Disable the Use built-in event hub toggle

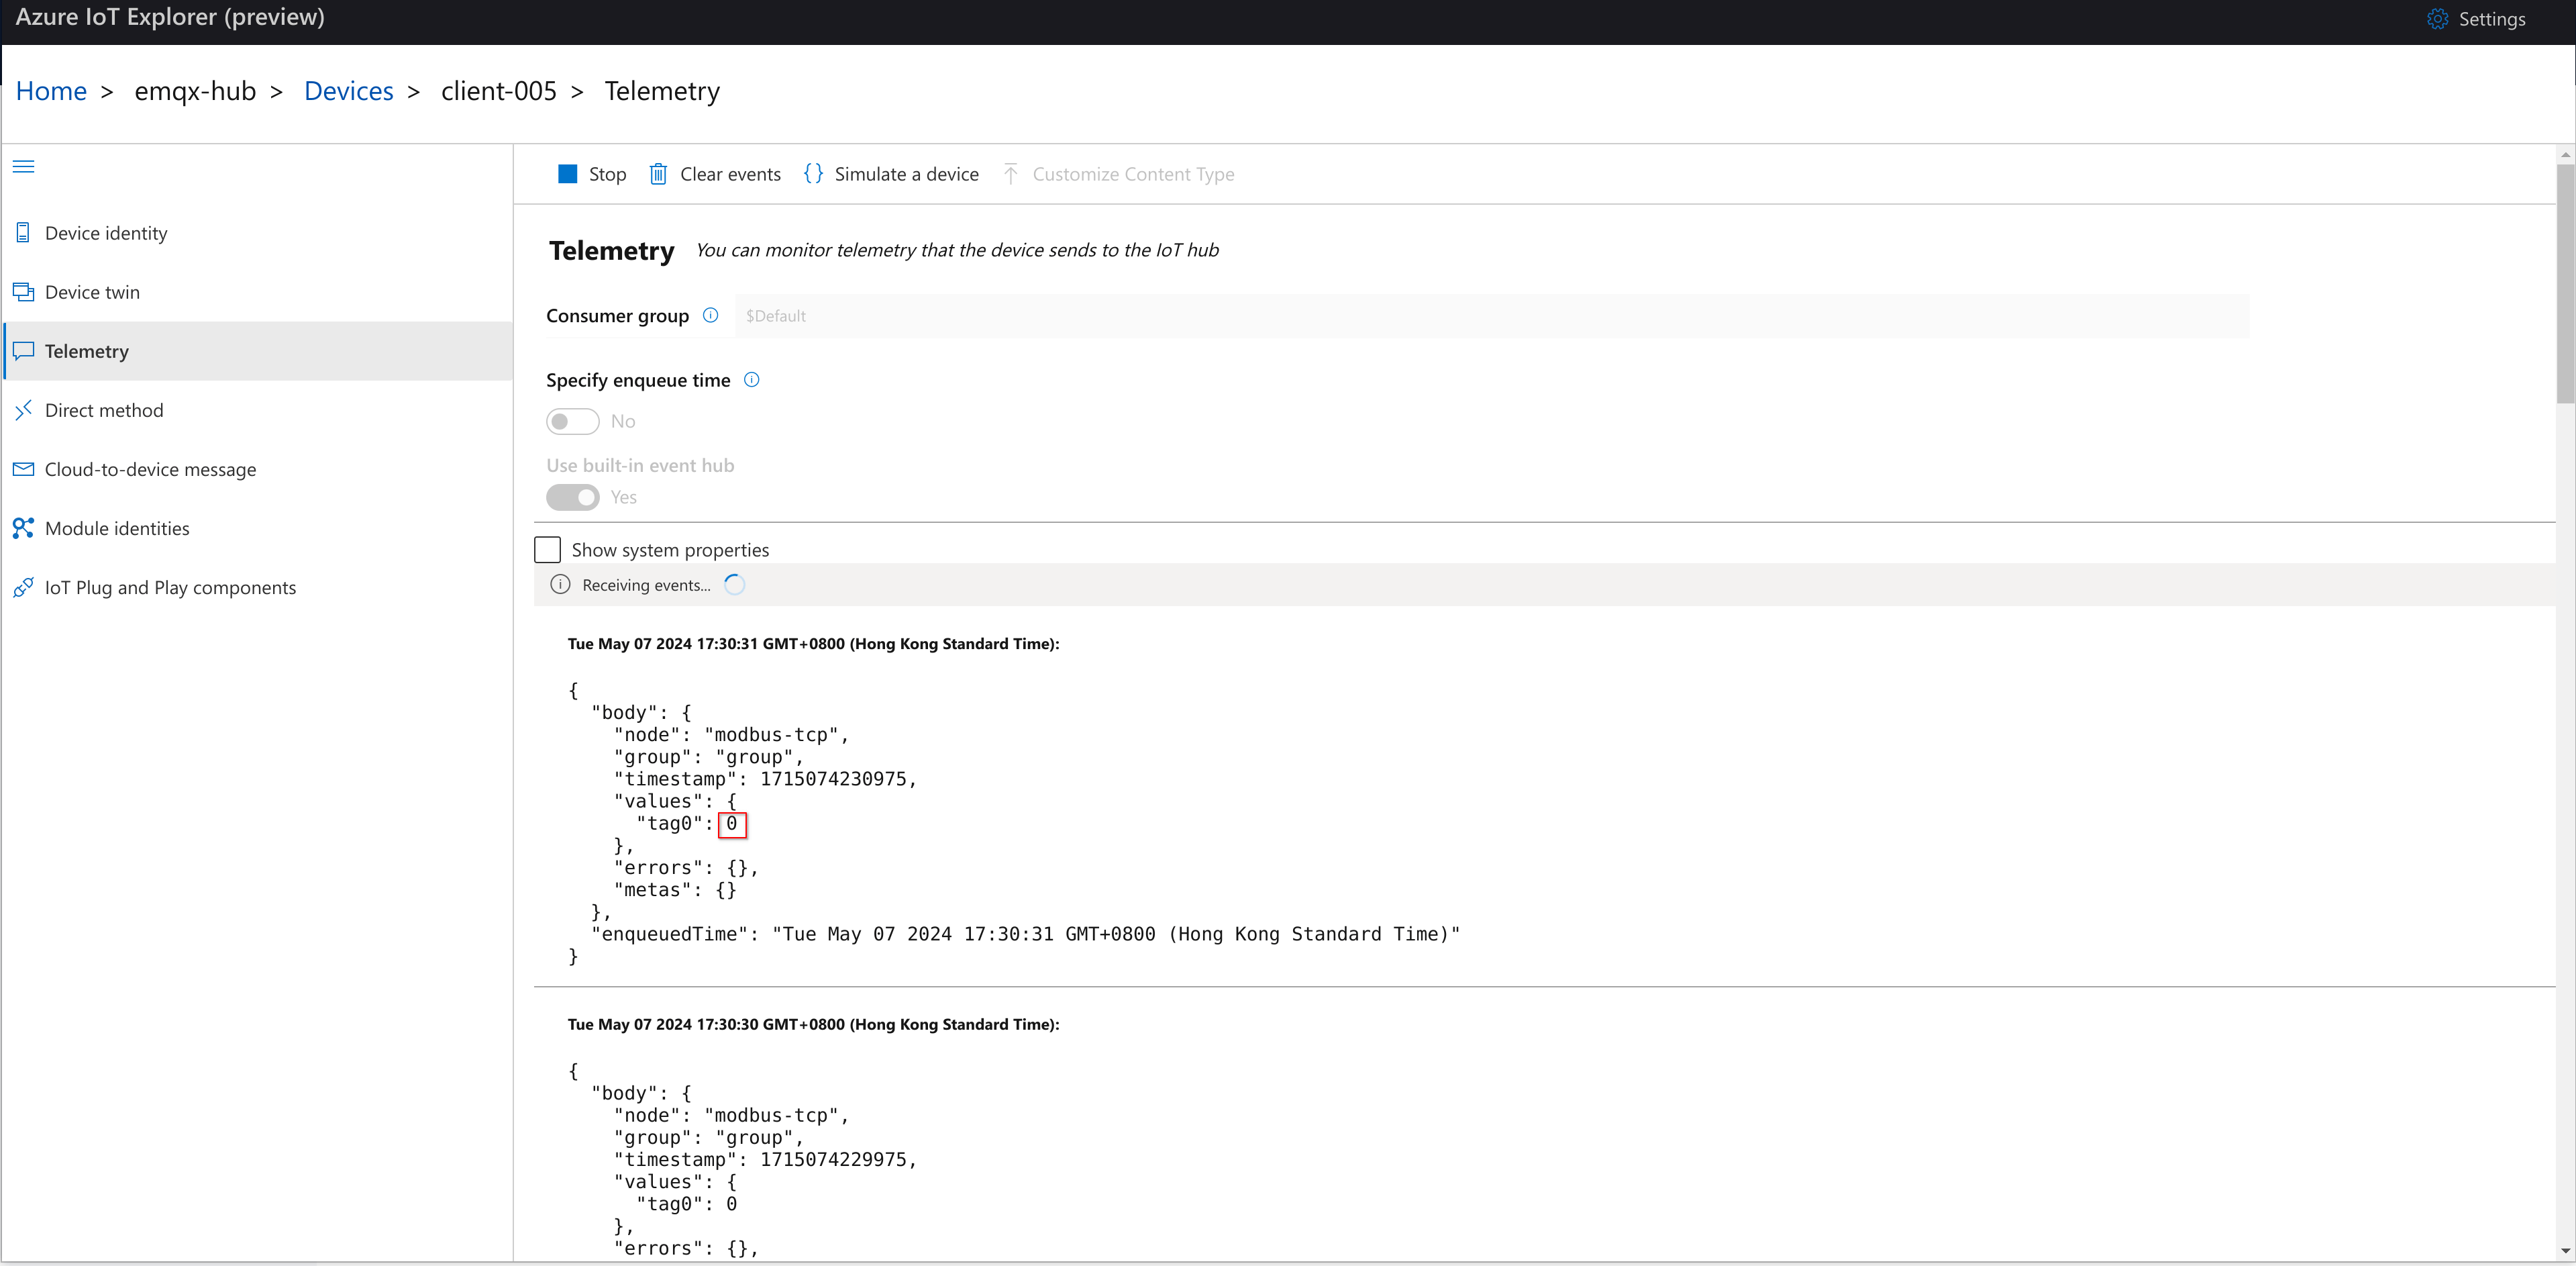pyautogui.click(x=573, y=497)
